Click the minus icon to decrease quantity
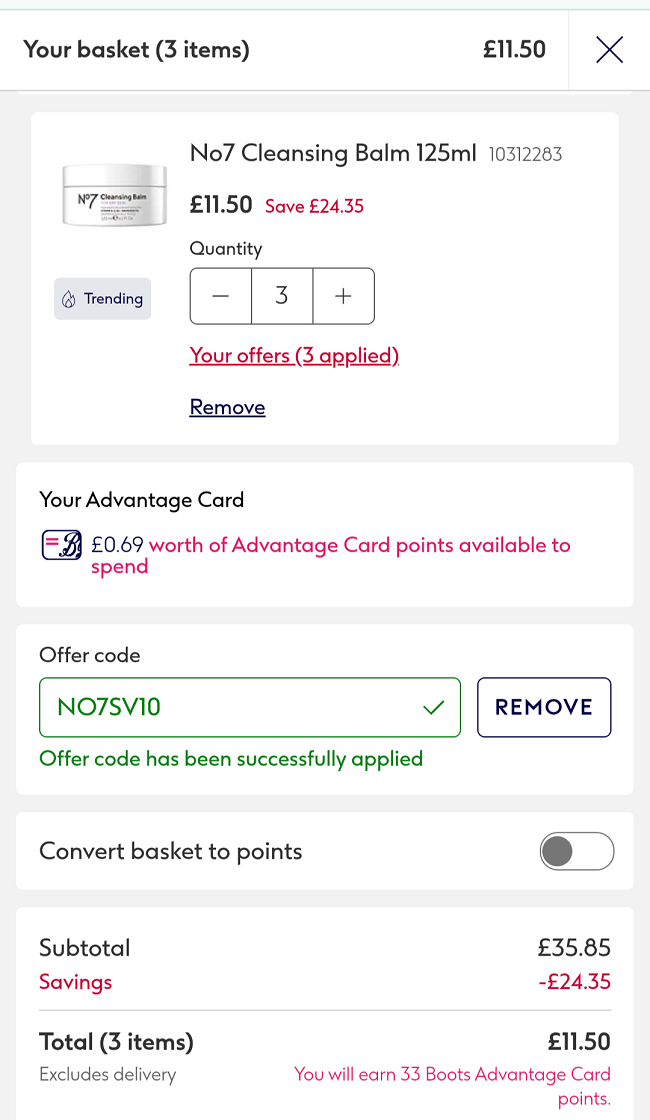The width and height of the screenshot is (650, 1120). tap(220, 296)
